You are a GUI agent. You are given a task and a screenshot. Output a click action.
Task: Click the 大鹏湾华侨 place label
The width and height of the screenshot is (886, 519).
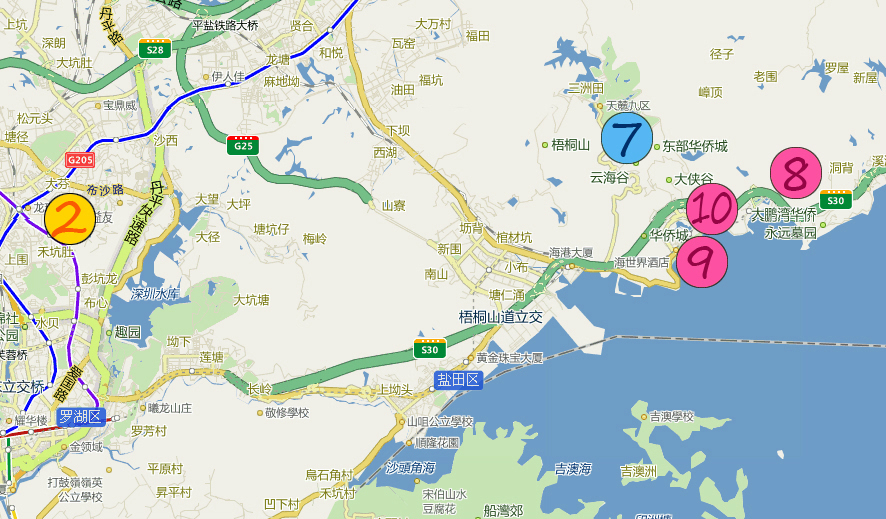click(783, 215)
